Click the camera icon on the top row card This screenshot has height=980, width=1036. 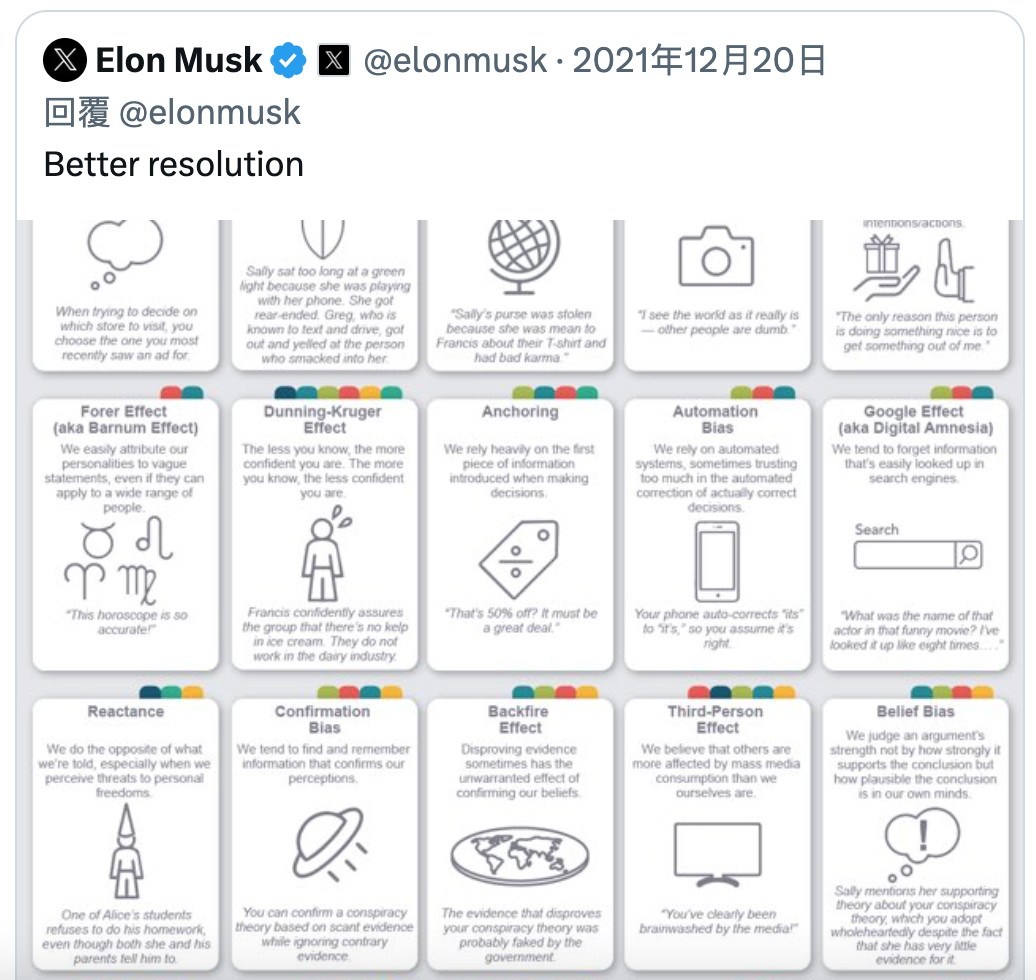point(716,256)
